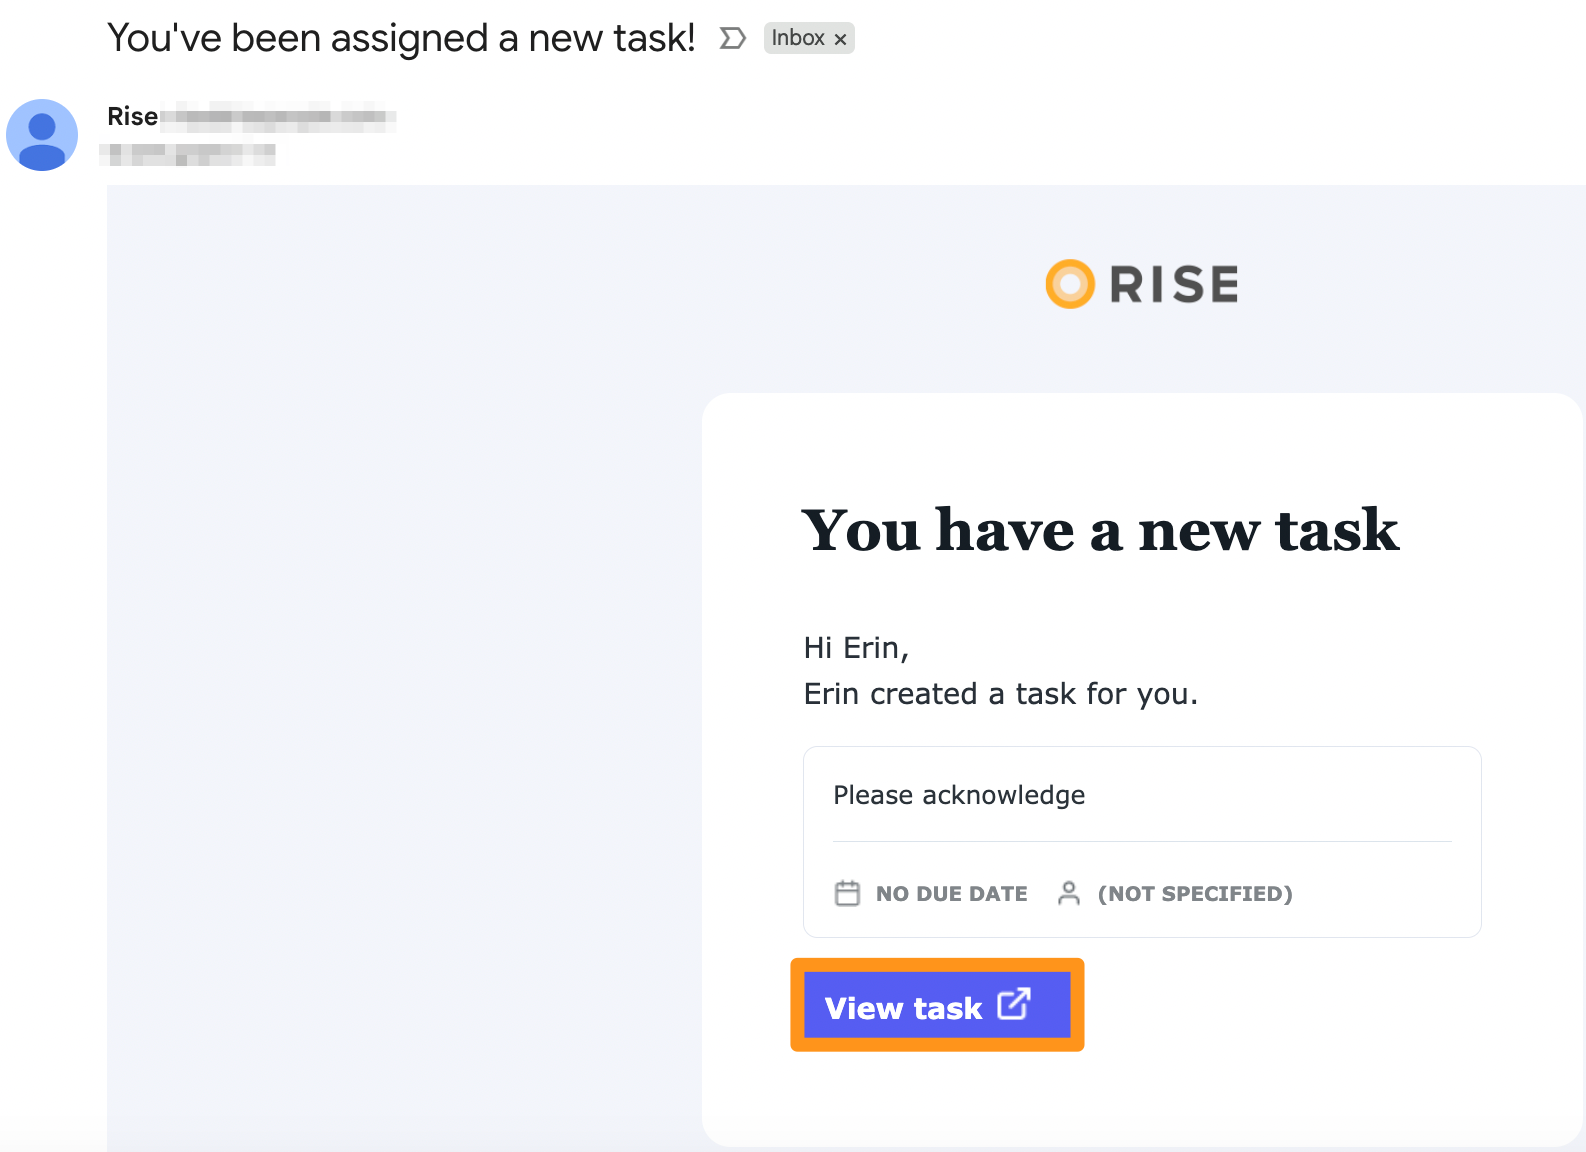The width and height of the screenshot is (1586, 1152).
Task: Click the Rise sender name
Action: 133,117
